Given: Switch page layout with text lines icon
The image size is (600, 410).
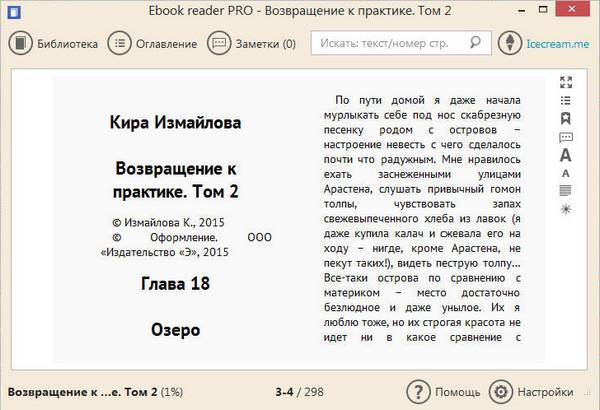Looking at the screenshot, I should [566, 190].
